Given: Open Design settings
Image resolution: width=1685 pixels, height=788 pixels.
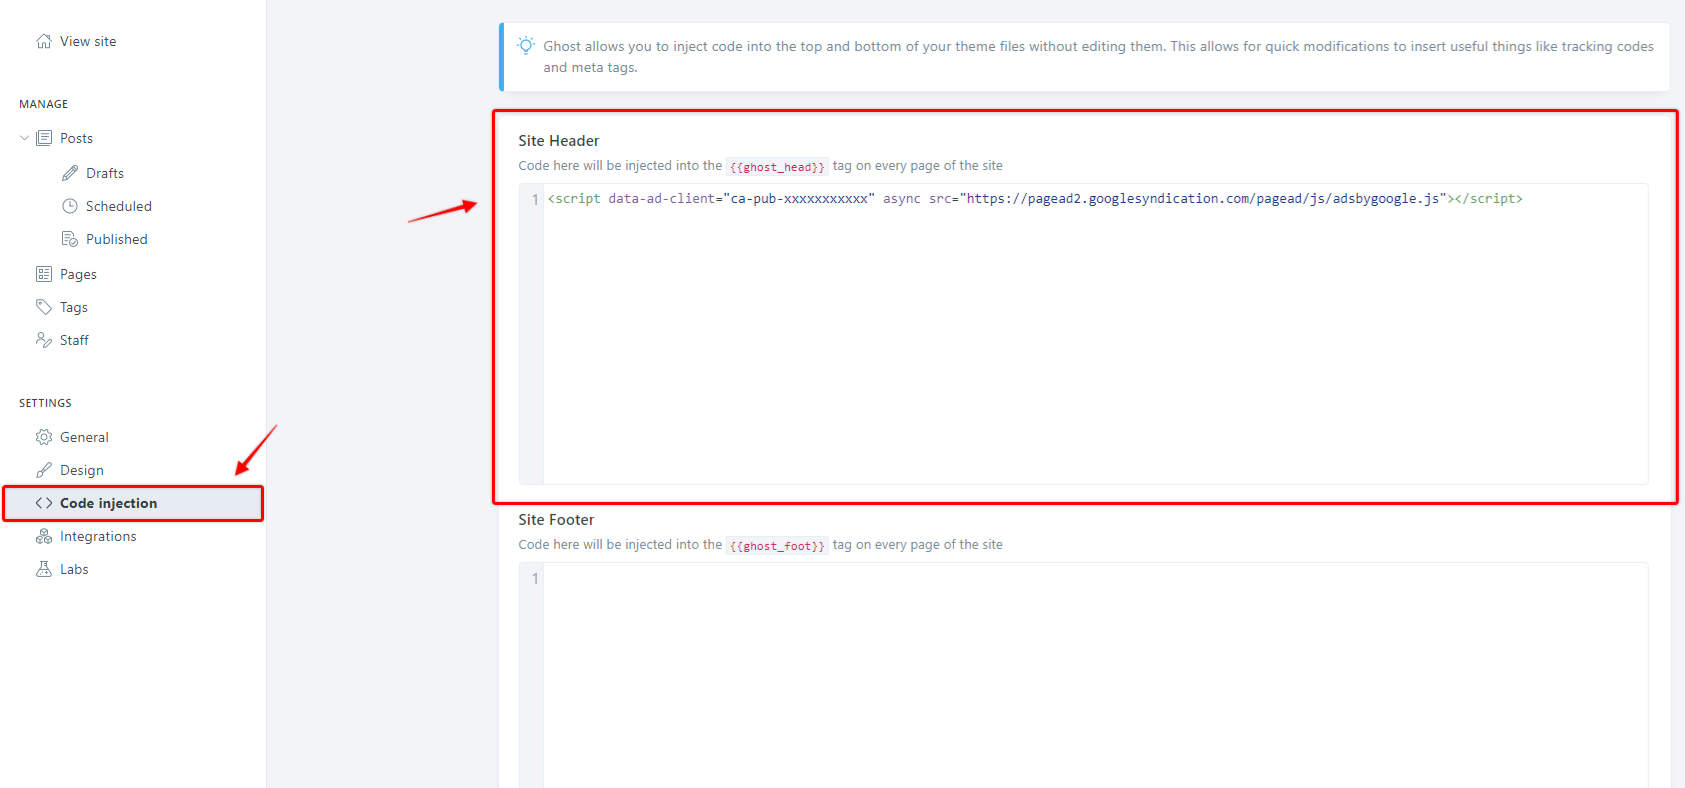Looking at the screenshot, I should point(82,470).
